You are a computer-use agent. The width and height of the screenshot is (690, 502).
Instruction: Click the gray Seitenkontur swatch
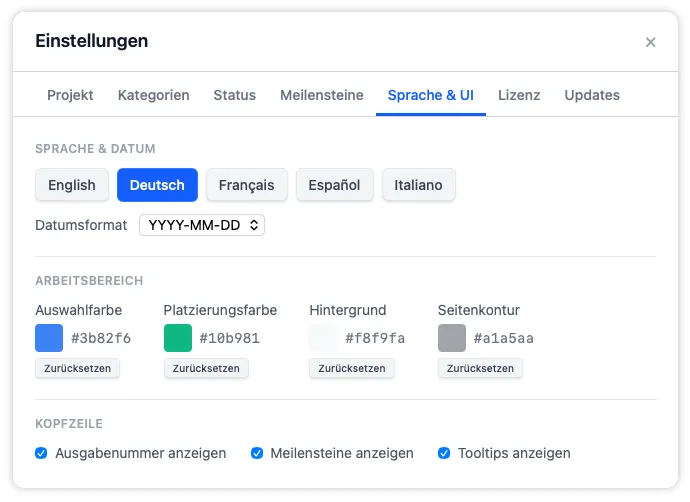(x=451, y=338)
